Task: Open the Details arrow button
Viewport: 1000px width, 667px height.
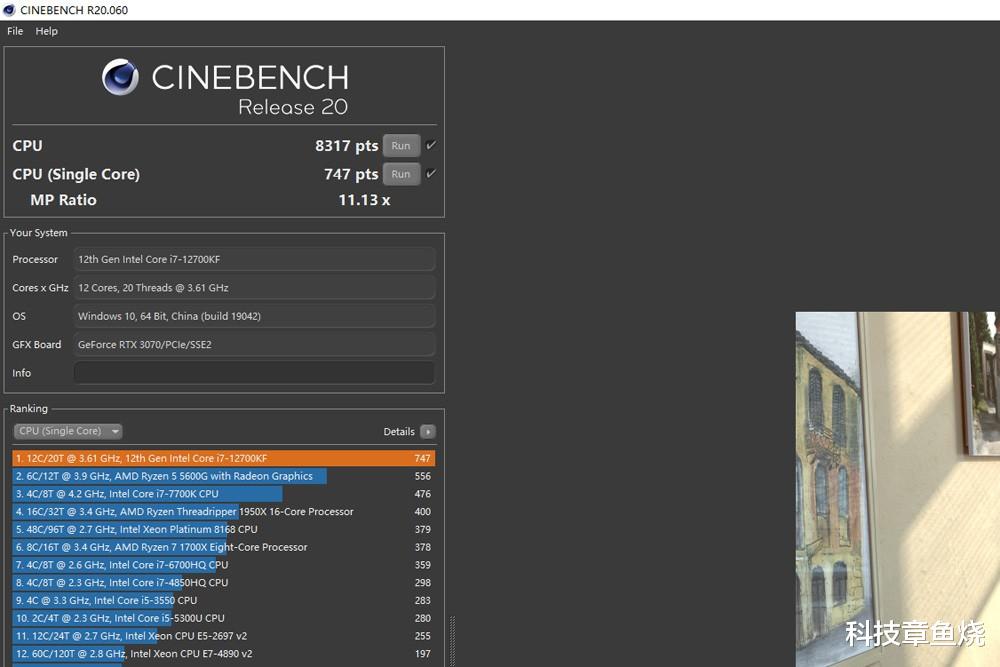Action: click(x=428, y=432)
